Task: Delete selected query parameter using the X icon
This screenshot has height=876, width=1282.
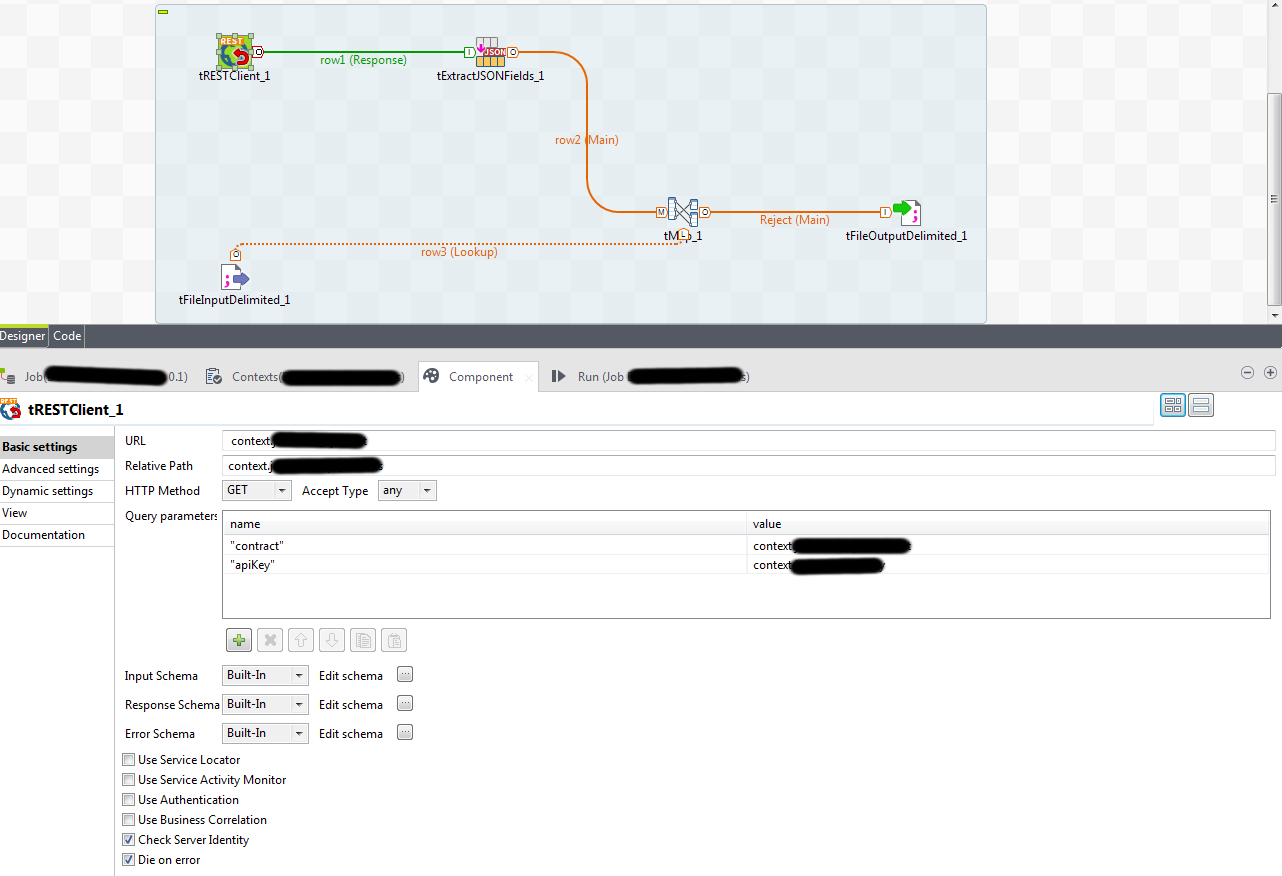Action: pos(269,639)
